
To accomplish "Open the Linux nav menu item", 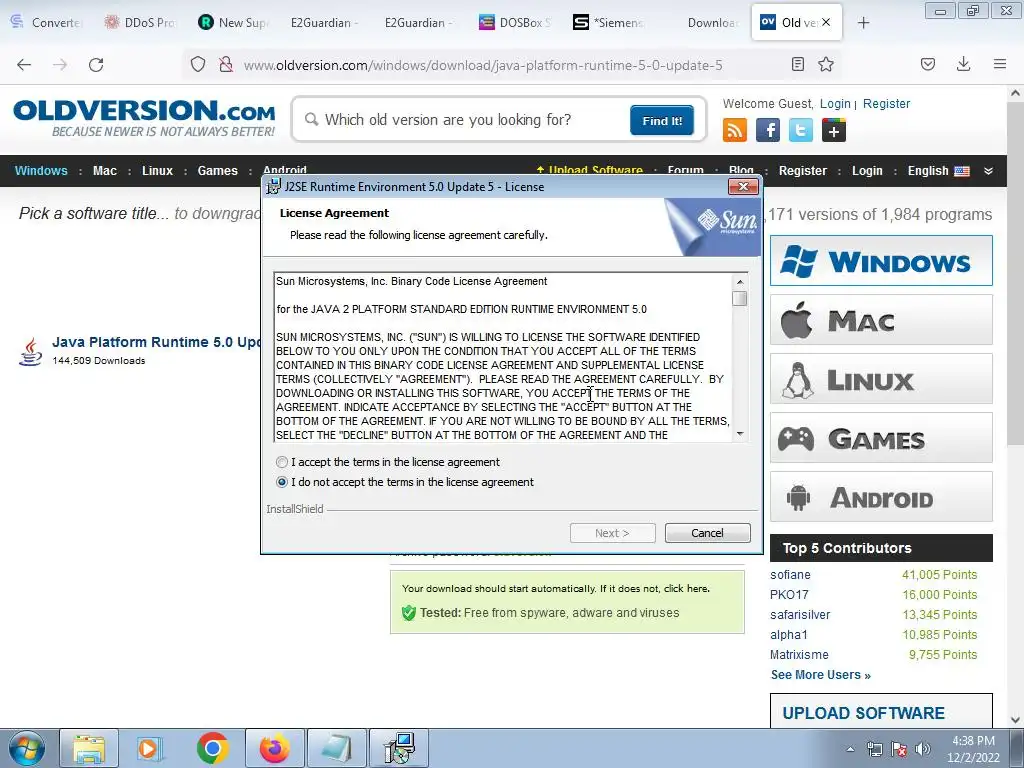I will 157,170.
